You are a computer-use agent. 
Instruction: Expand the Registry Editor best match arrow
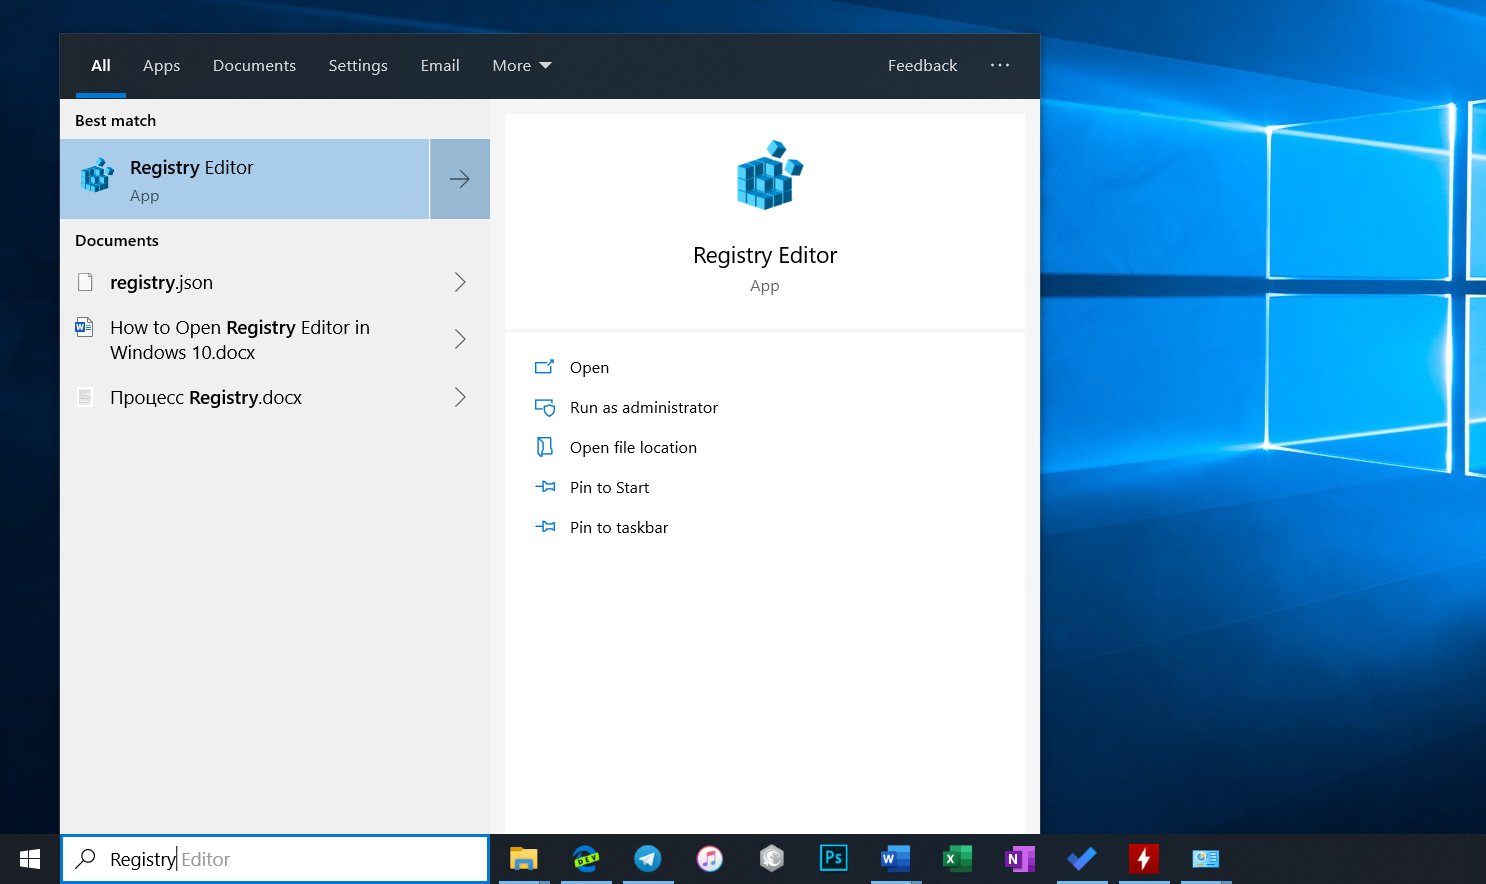click(x=460, y=179)
